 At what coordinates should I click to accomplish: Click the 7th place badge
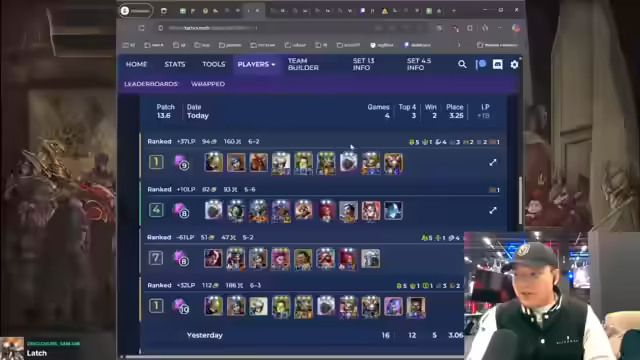[156, 258]
